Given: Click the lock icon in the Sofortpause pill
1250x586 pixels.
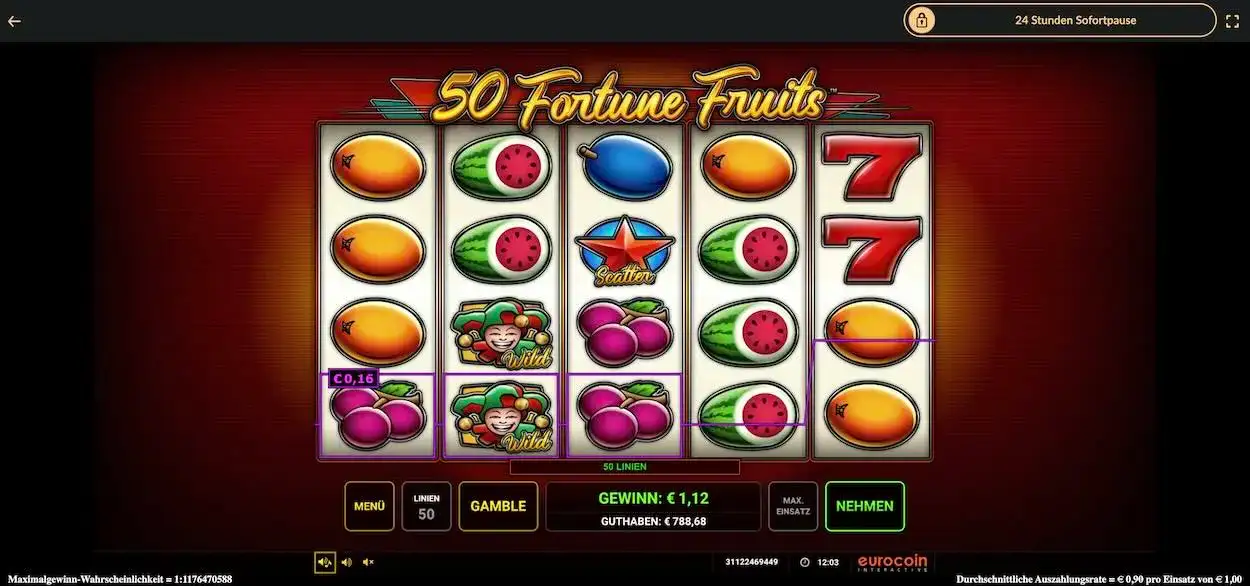Looking at the screenshot, I should (921, 20).
